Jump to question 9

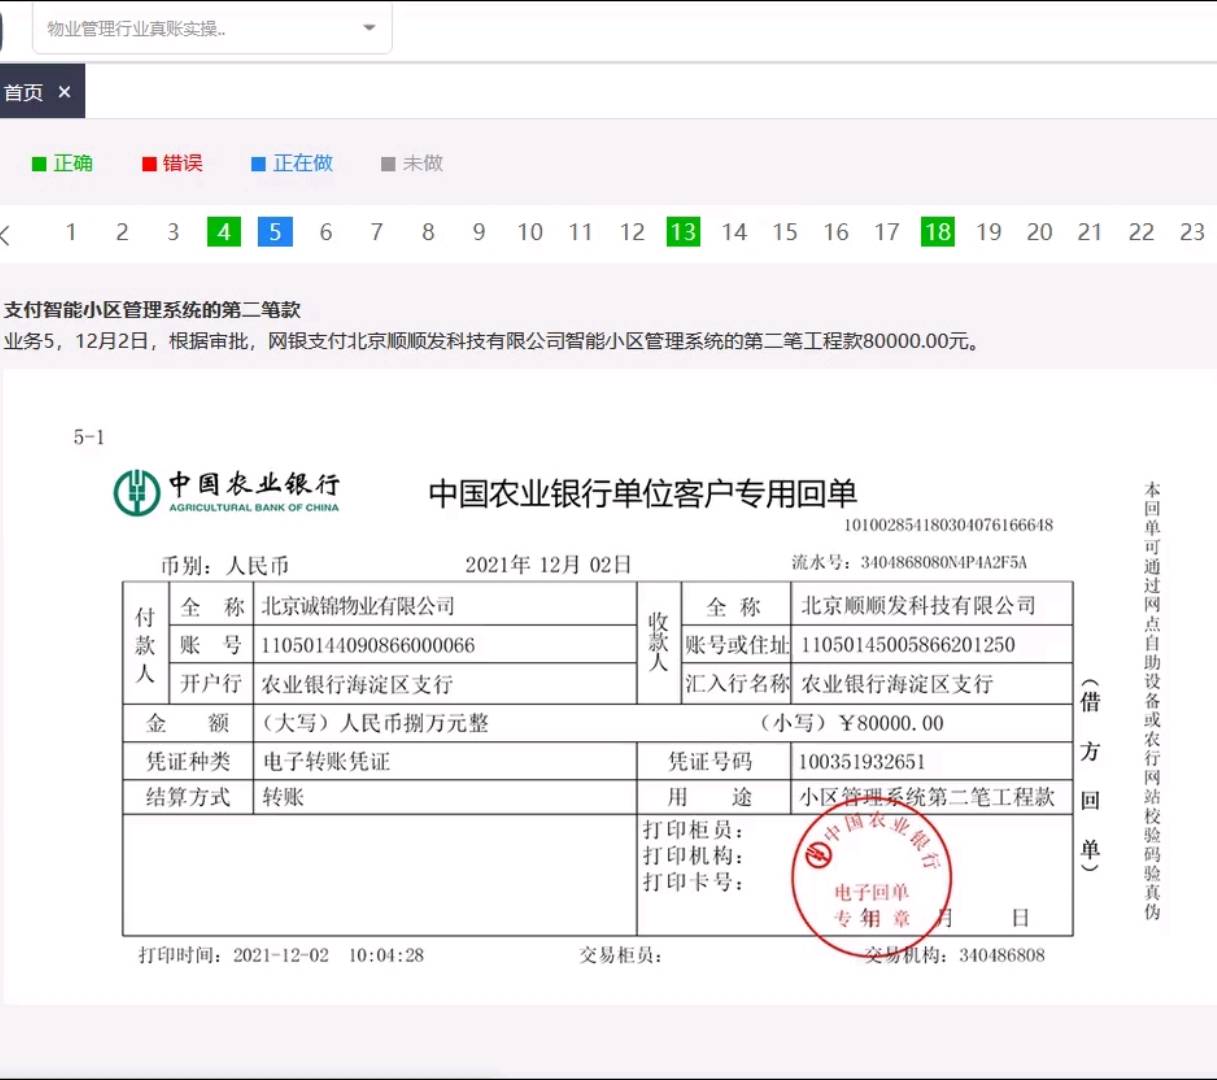click(479, 232)
